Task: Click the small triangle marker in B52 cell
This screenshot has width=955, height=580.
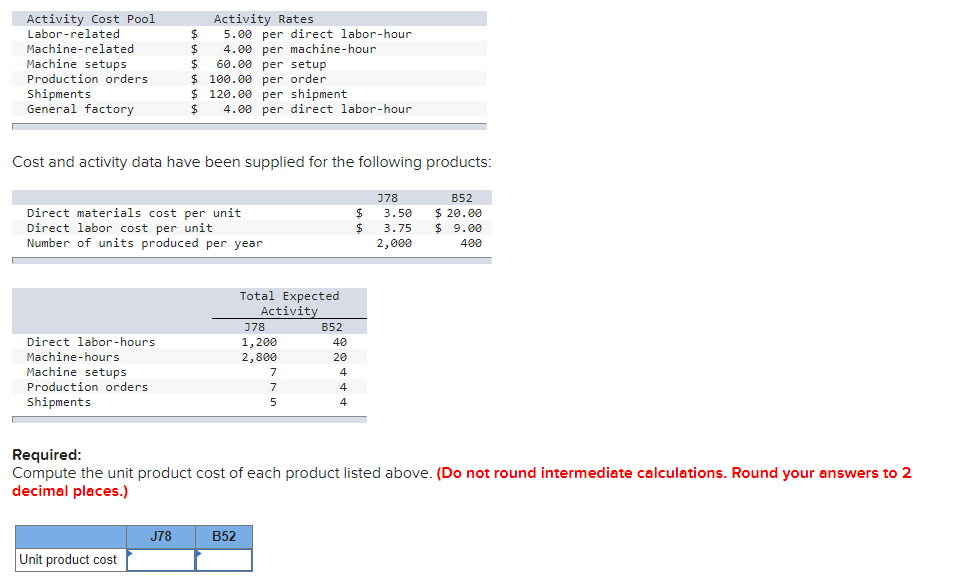Action: point(198,553)
